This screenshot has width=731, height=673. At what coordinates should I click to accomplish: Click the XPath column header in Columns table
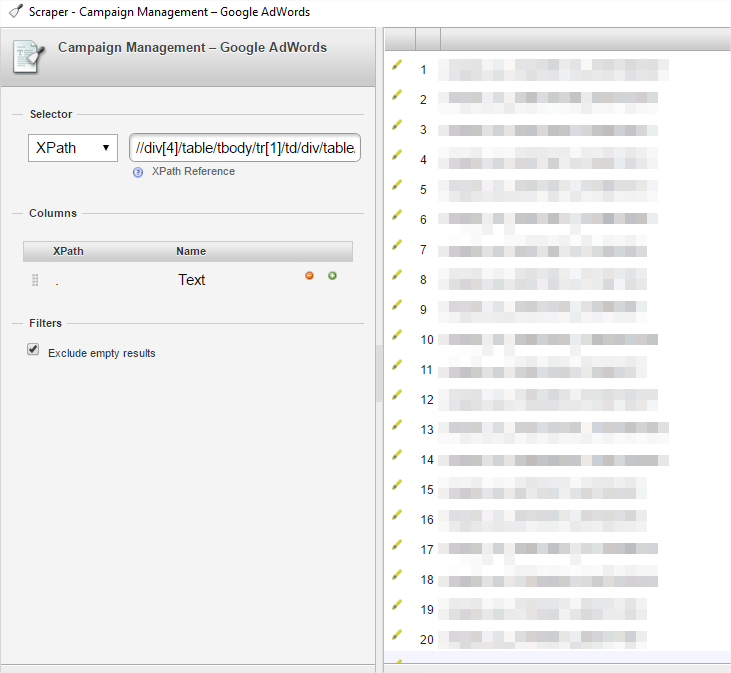coord(68,251)
